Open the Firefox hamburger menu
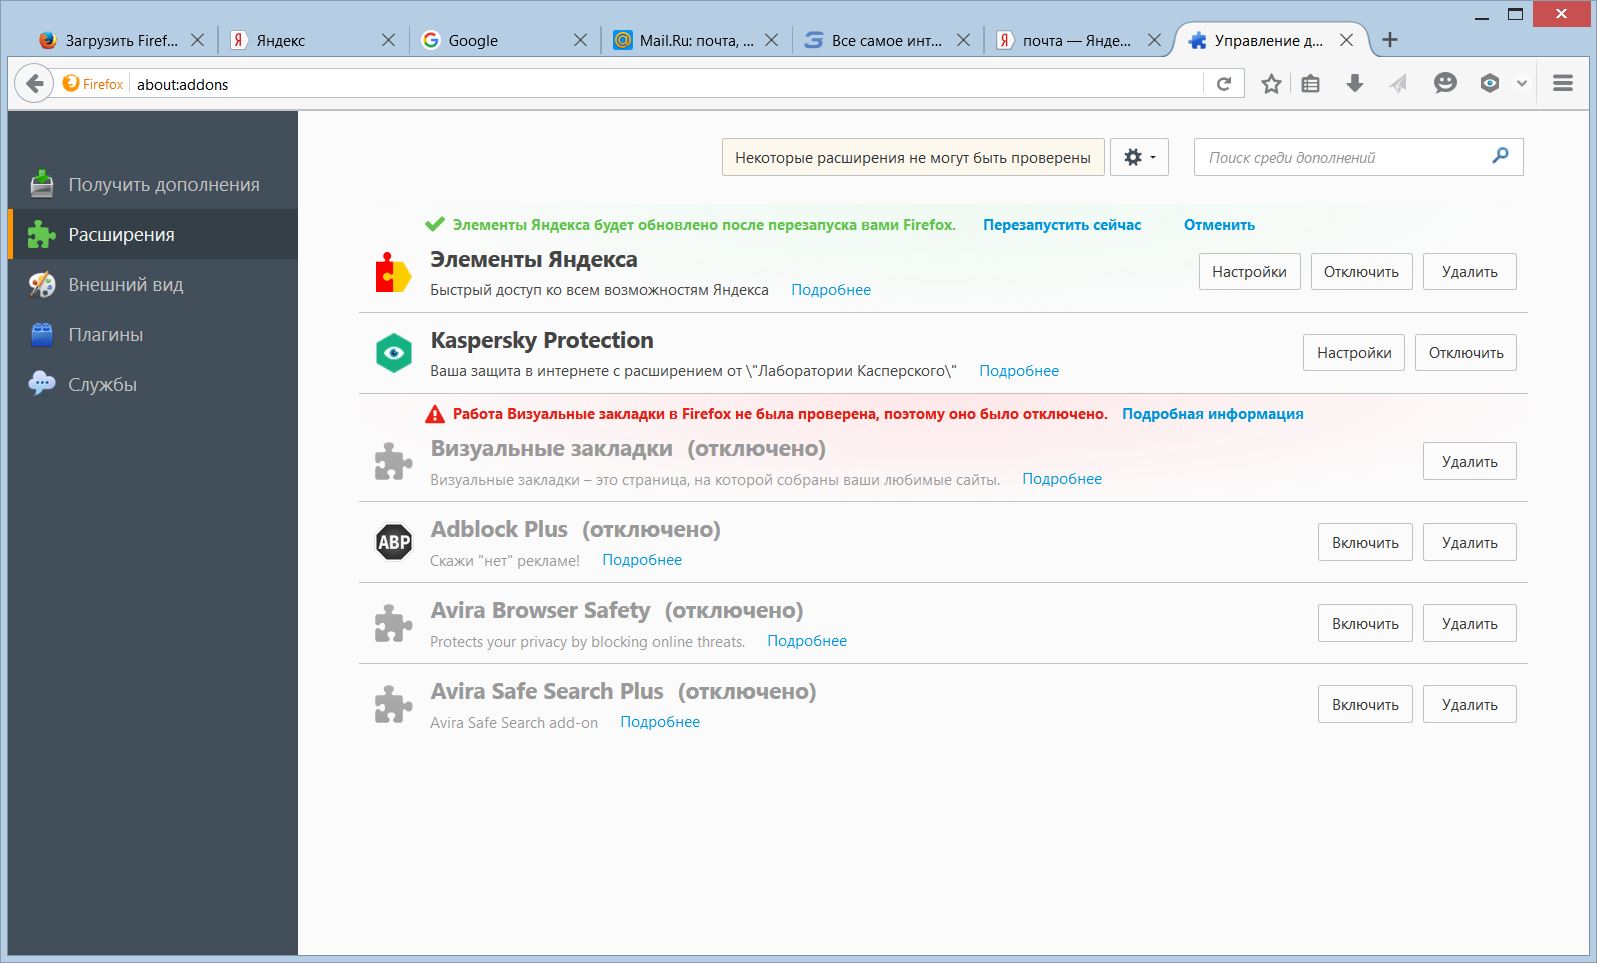 tap(1563, 84)
